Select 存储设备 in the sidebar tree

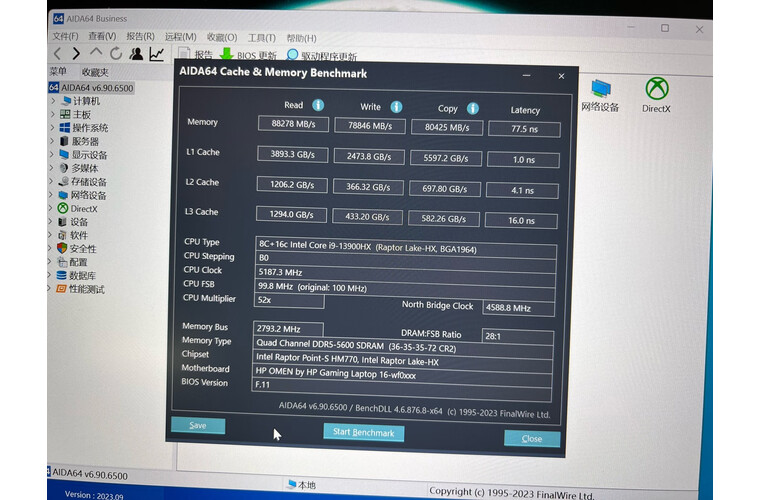tap(88, 182)
